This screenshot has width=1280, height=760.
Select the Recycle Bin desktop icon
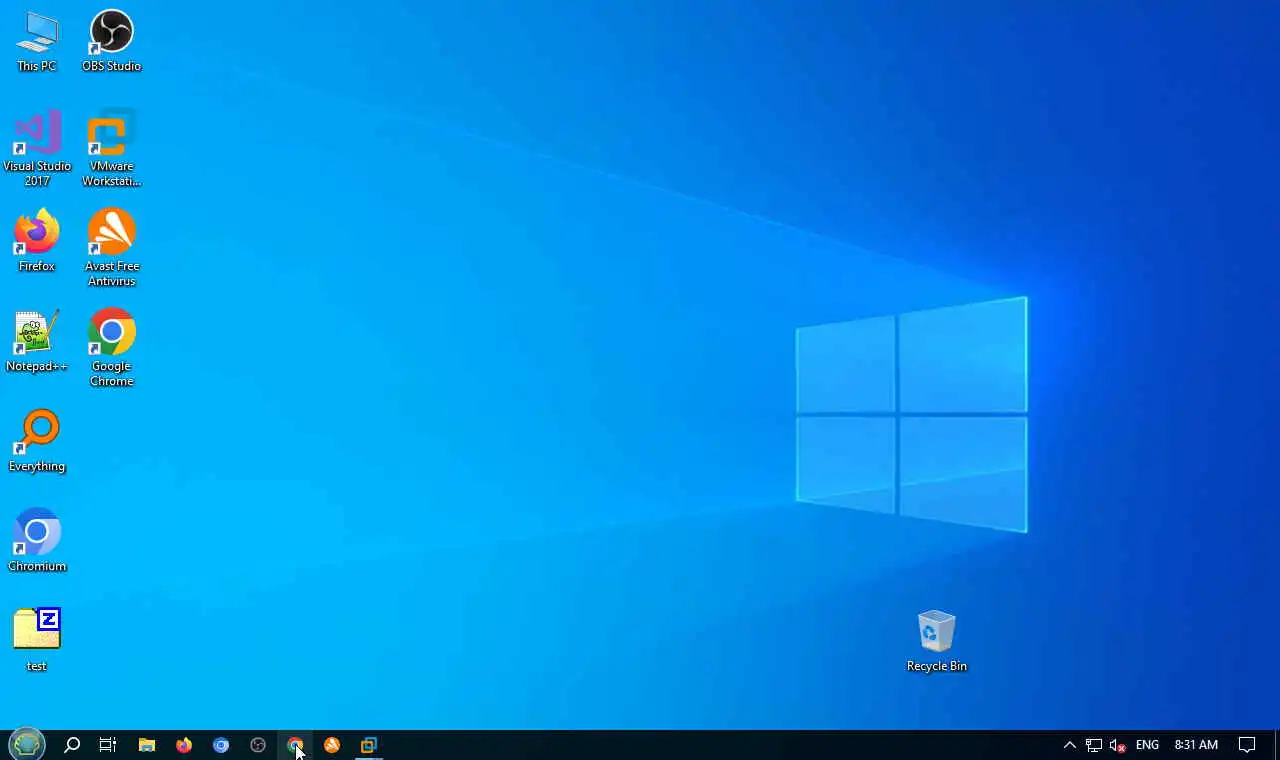point(936,641)
